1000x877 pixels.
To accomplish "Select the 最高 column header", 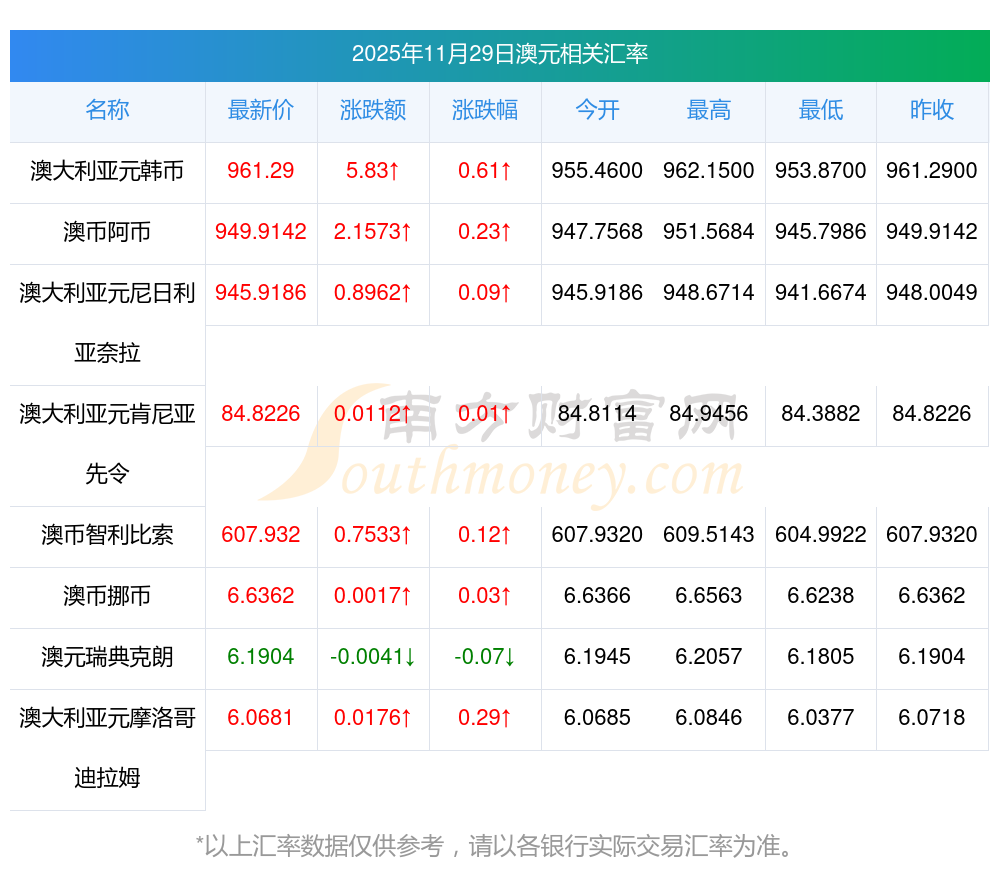I will pos(709,111).
